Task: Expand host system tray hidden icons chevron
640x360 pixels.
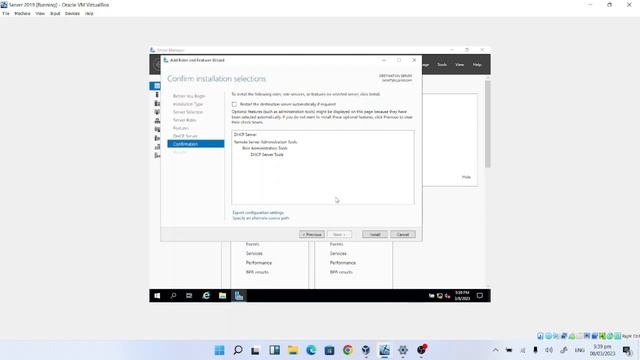Action: click(x=495, y=350)
